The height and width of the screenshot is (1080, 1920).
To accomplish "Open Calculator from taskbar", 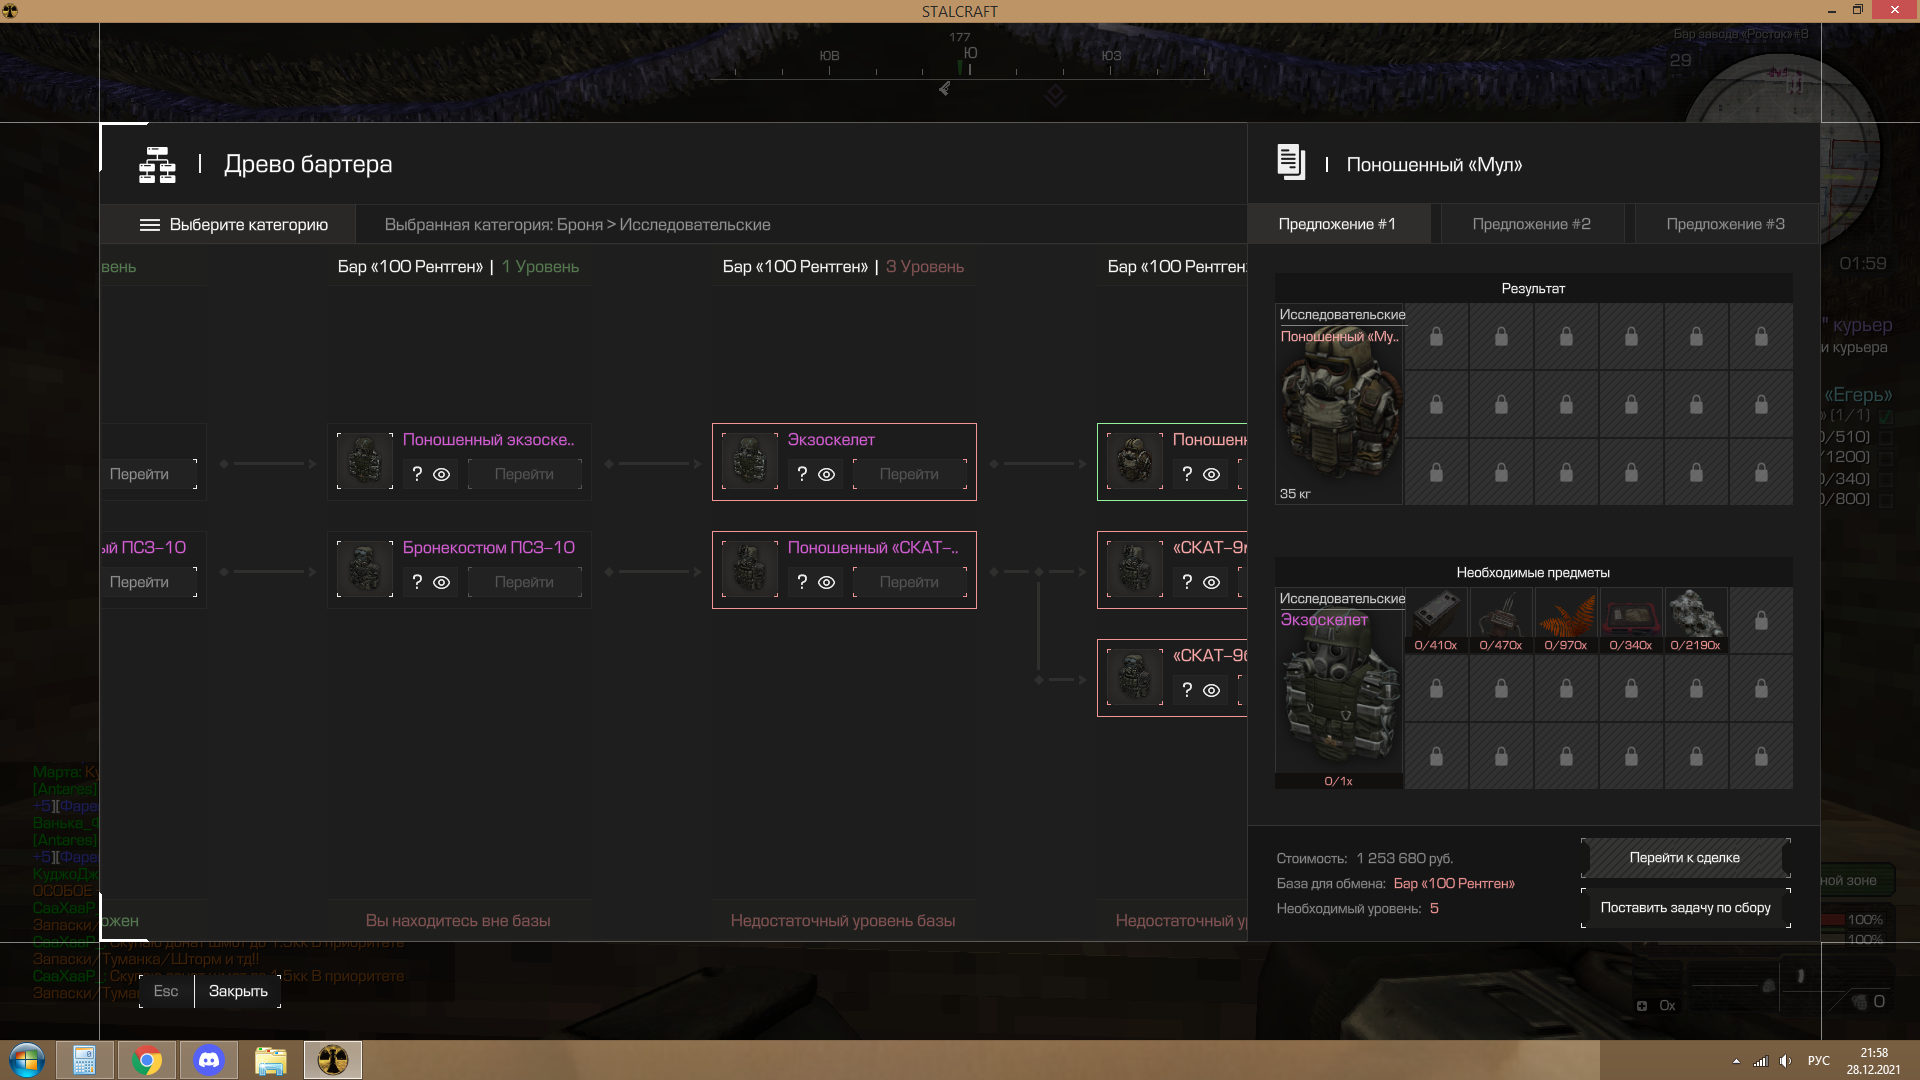I will 85,1060.
